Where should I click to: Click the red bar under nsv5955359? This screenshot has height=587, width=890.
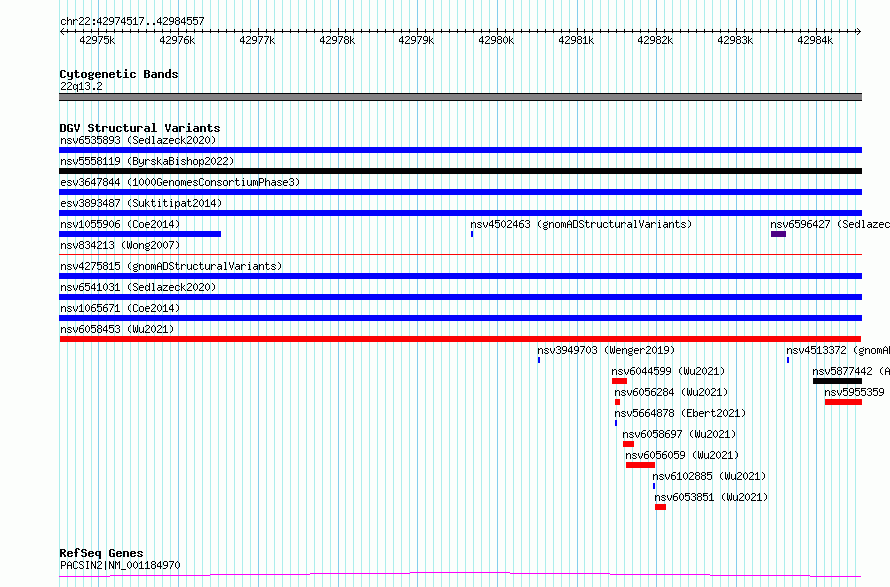click(843, 402)
